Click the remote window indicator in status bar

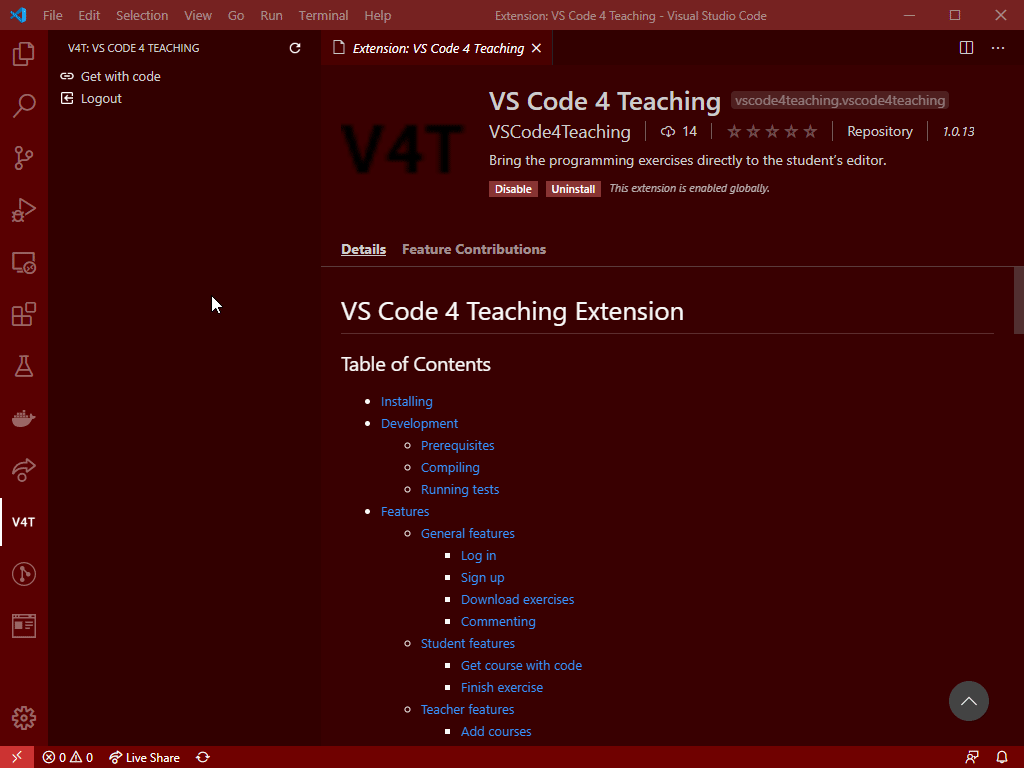pos(17,757)
